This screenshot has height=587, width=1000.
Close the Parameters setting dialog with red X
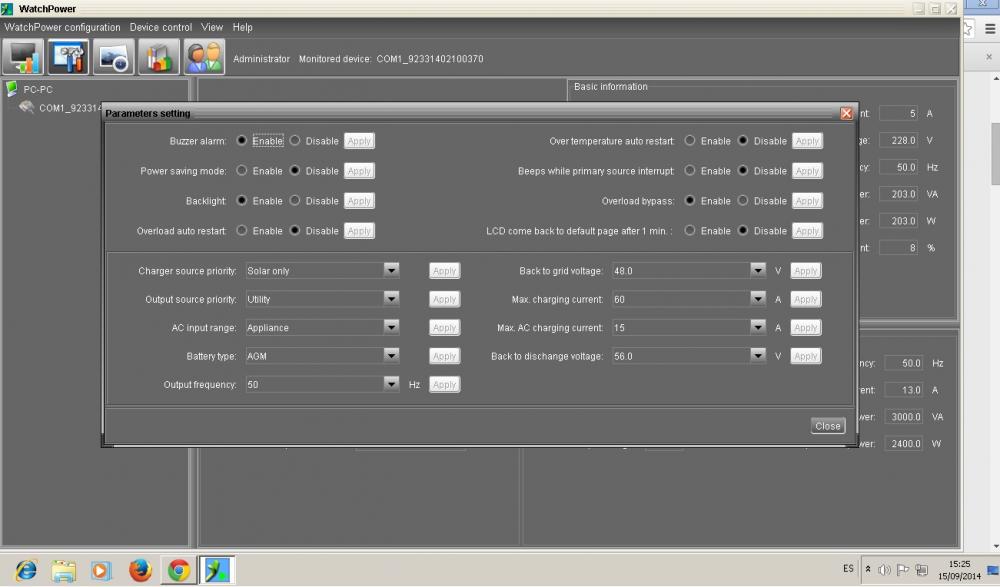tap(846, 113)
